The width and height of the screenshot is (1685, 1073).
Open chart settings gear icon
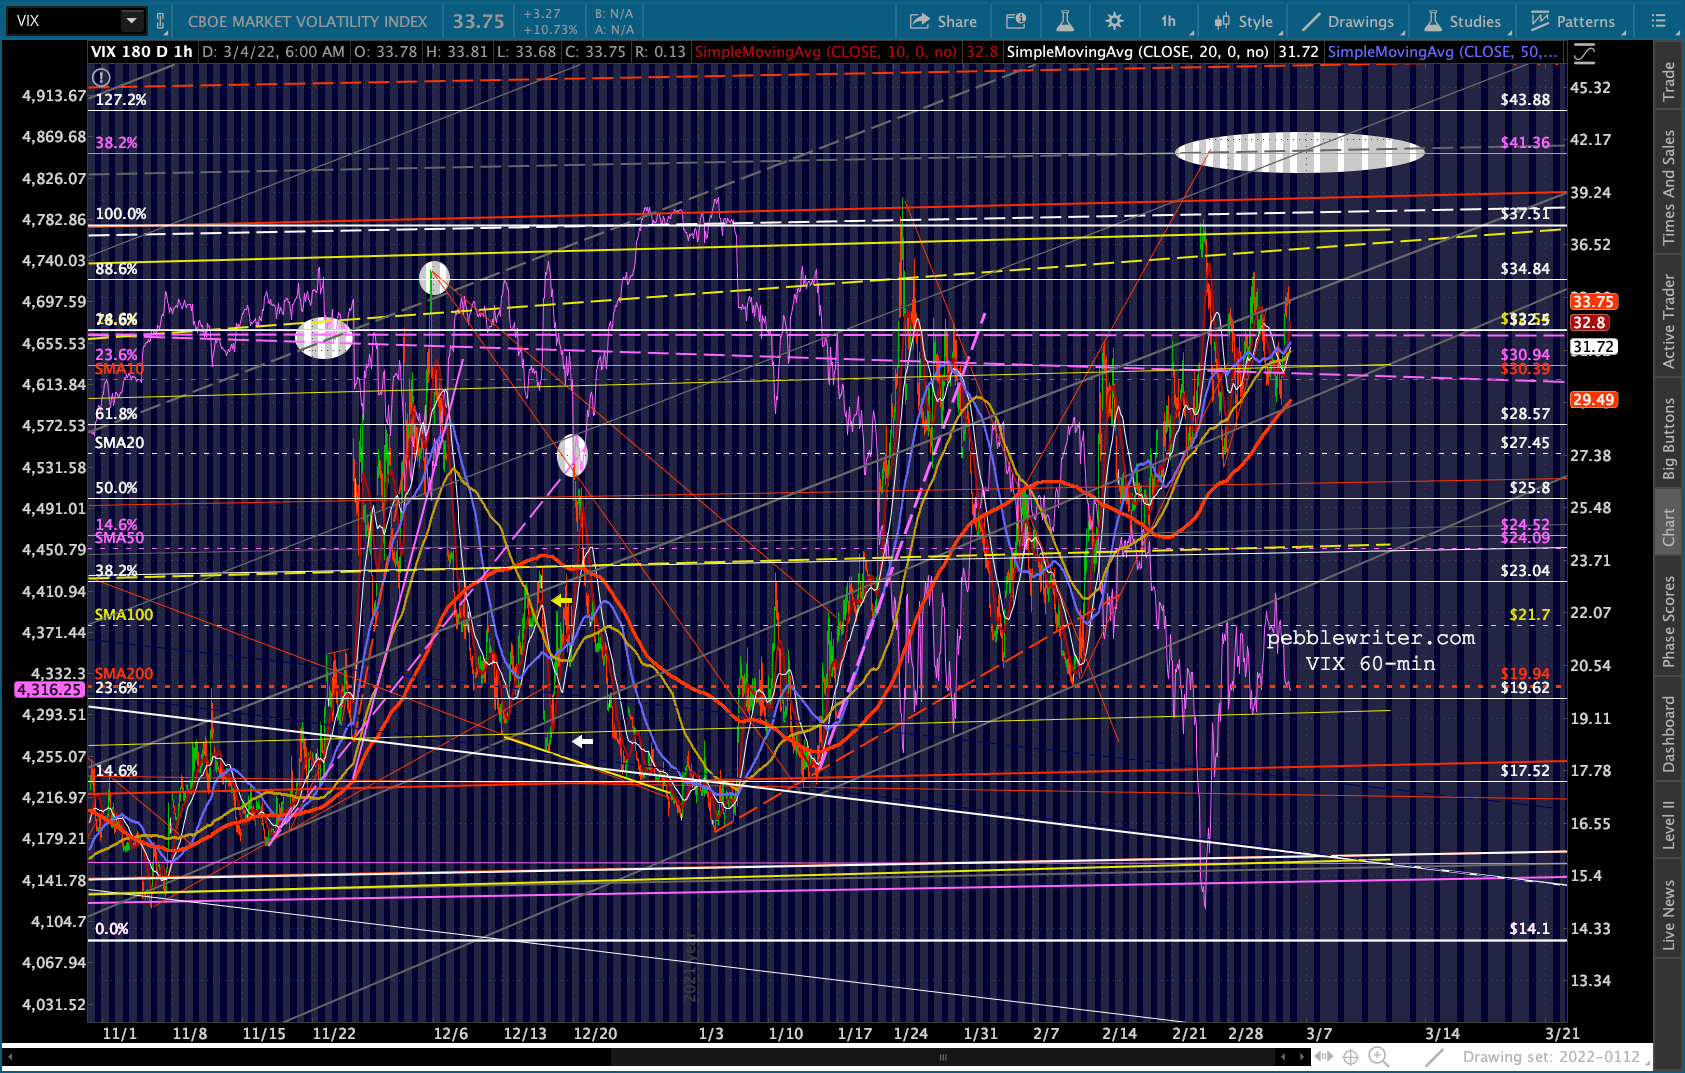[x=1114, y=21]
